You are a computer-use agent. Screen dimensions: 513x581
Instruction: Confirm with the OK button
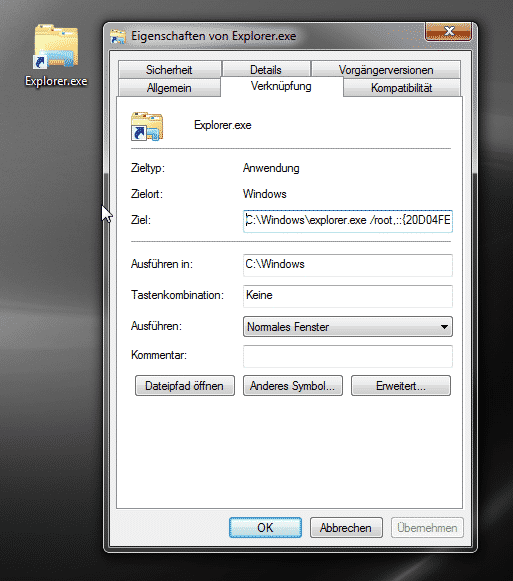265,527
